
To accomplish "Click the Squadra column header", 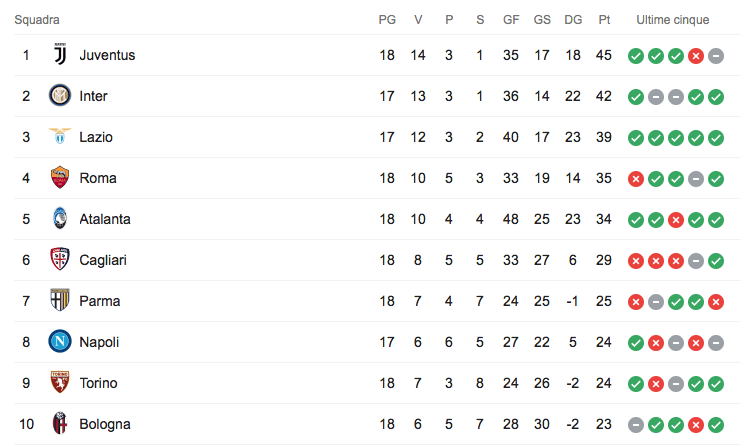I will [x=37, y=20].
